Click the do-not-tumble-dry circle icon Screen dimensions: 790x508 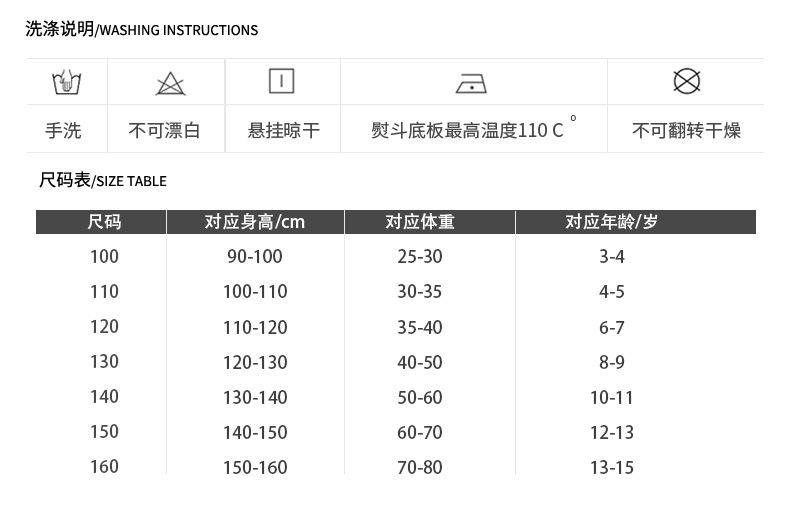coord(686,81)
